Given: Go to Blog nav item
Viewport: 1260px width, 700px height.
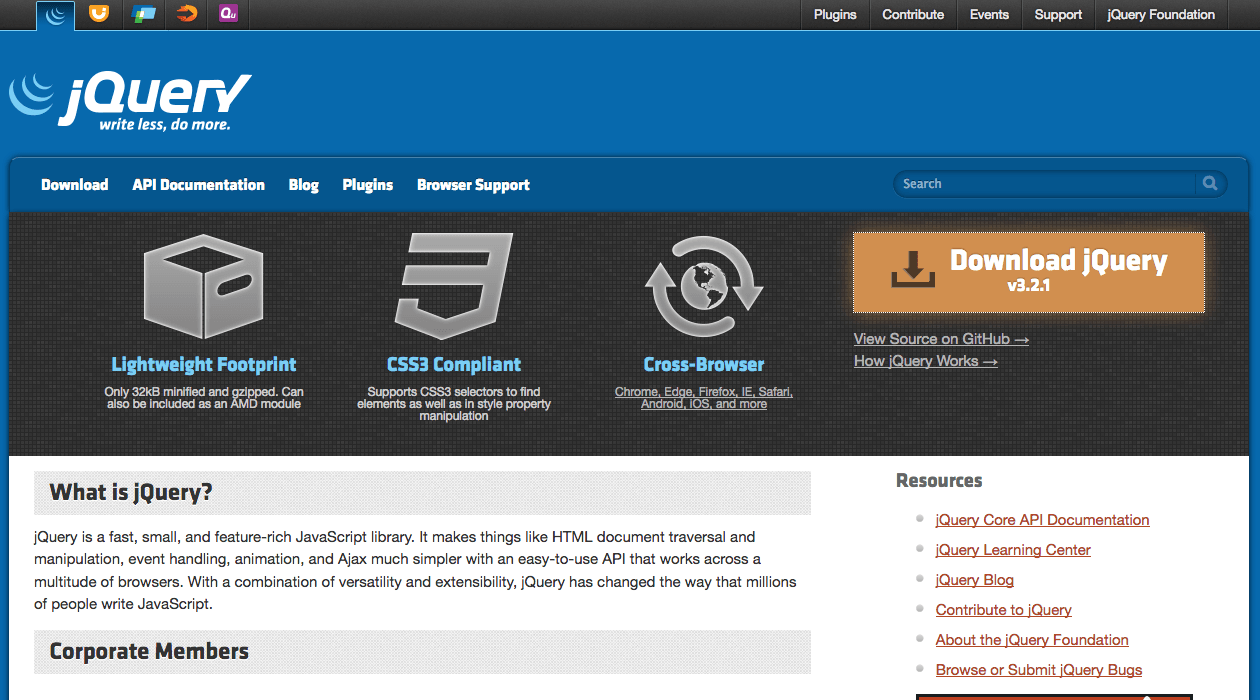Looking at the screenshot, I should pos(303,185).
